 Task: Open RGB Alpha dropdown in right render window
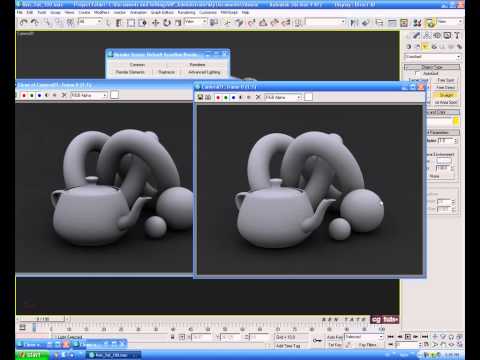[283, 97]
